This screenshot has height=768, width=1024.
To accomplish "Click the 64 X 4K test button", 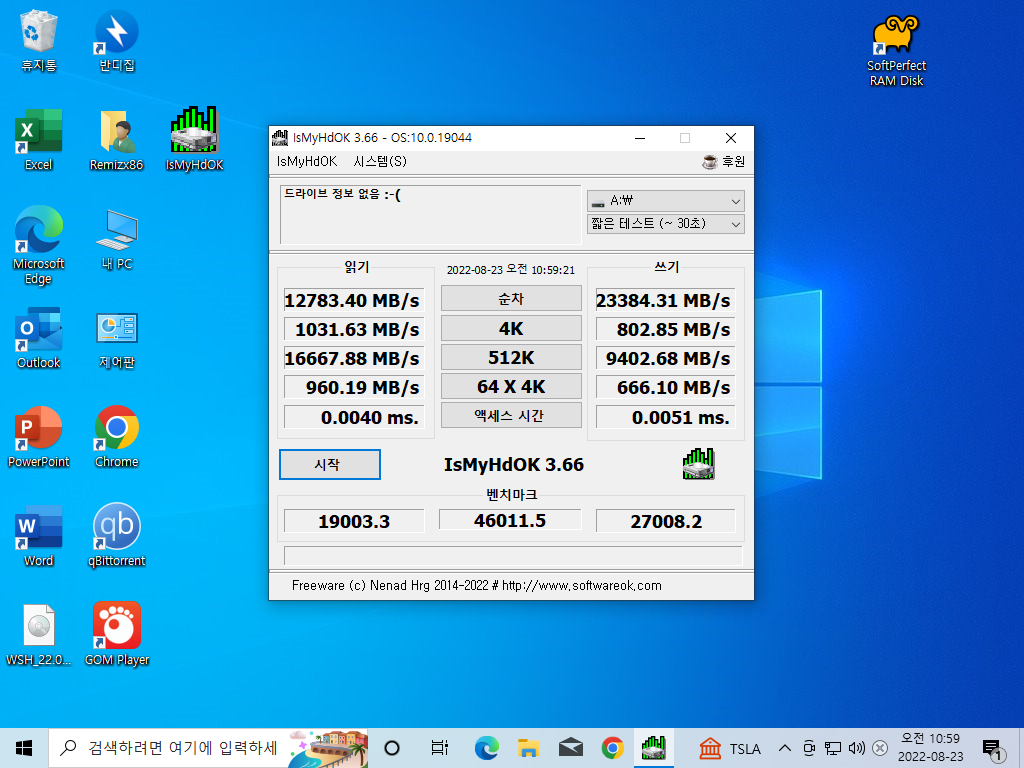I will pos(511,386).
